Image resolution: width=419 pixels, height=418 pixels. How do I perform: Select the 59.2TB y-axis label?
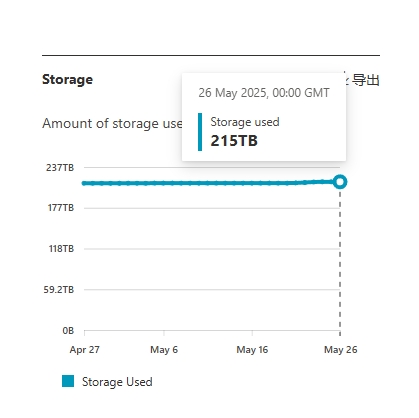(x=59, y=290)
